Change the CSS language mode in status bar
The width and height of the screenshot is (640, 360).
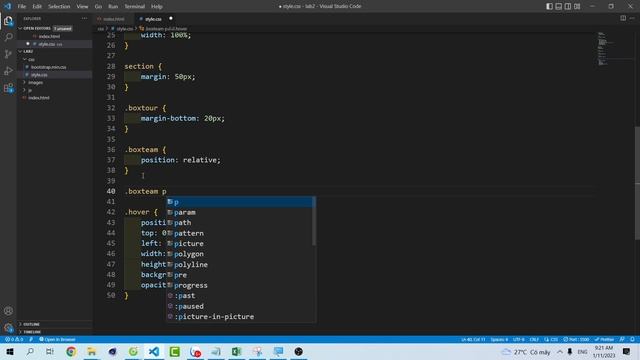click(551, 339)
